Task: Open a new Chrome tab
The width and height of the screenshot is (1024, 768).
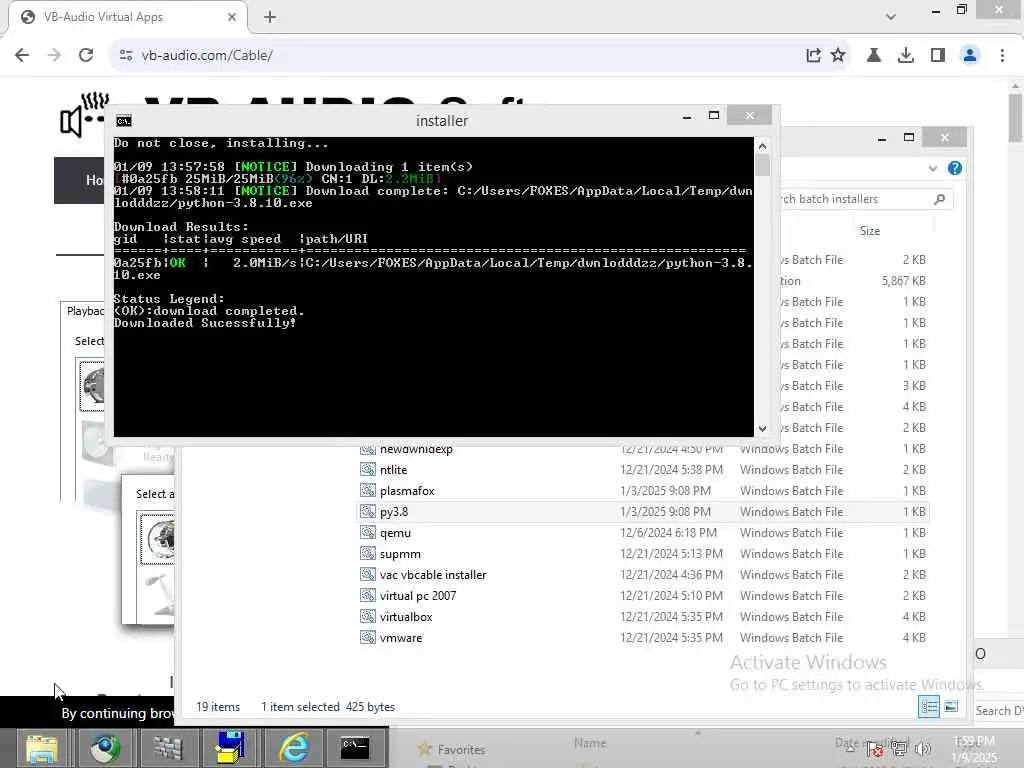Action: coord(270,17)
